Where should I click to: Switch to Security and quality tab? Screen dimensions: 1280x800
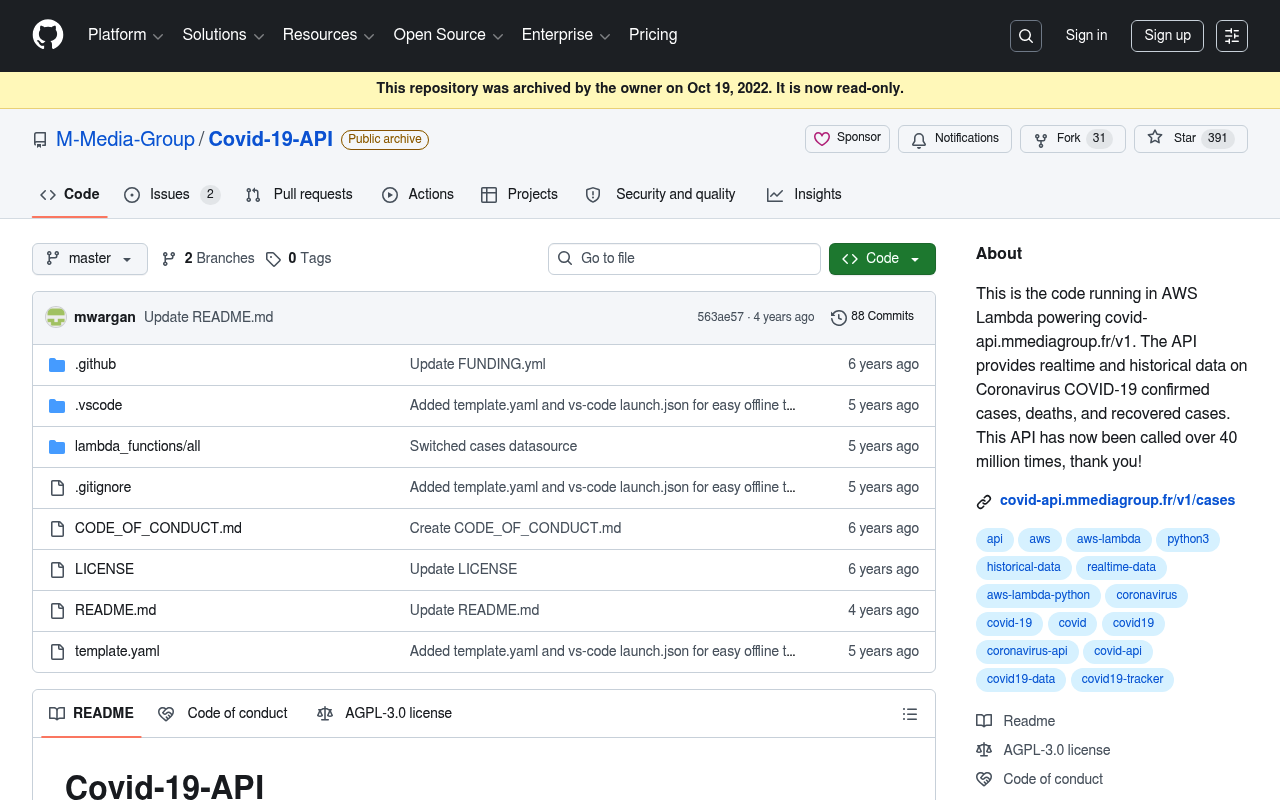click(661, 195)
